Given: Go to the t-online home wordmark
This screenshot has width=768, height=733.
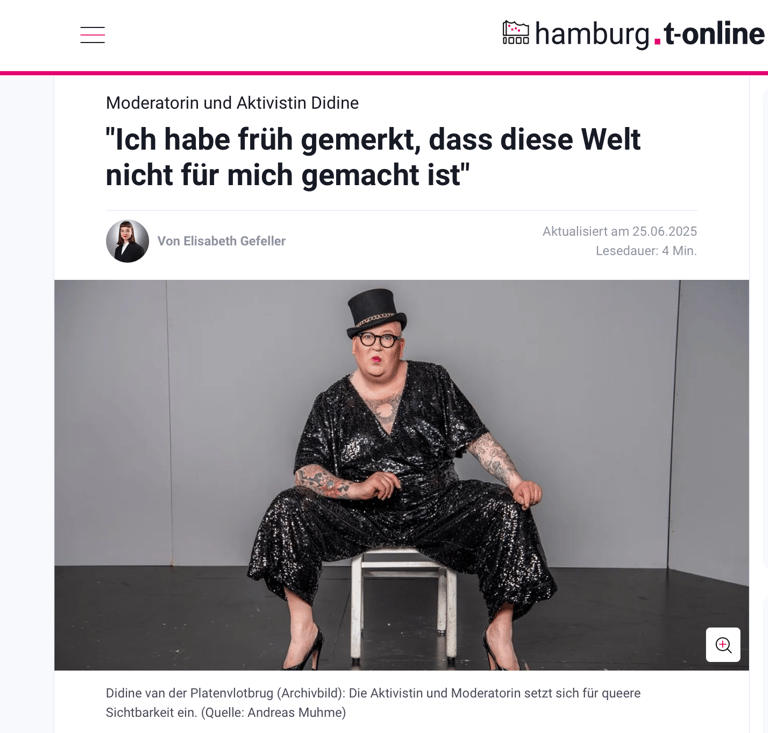Looking at the screenshot, I should point(714,33).
